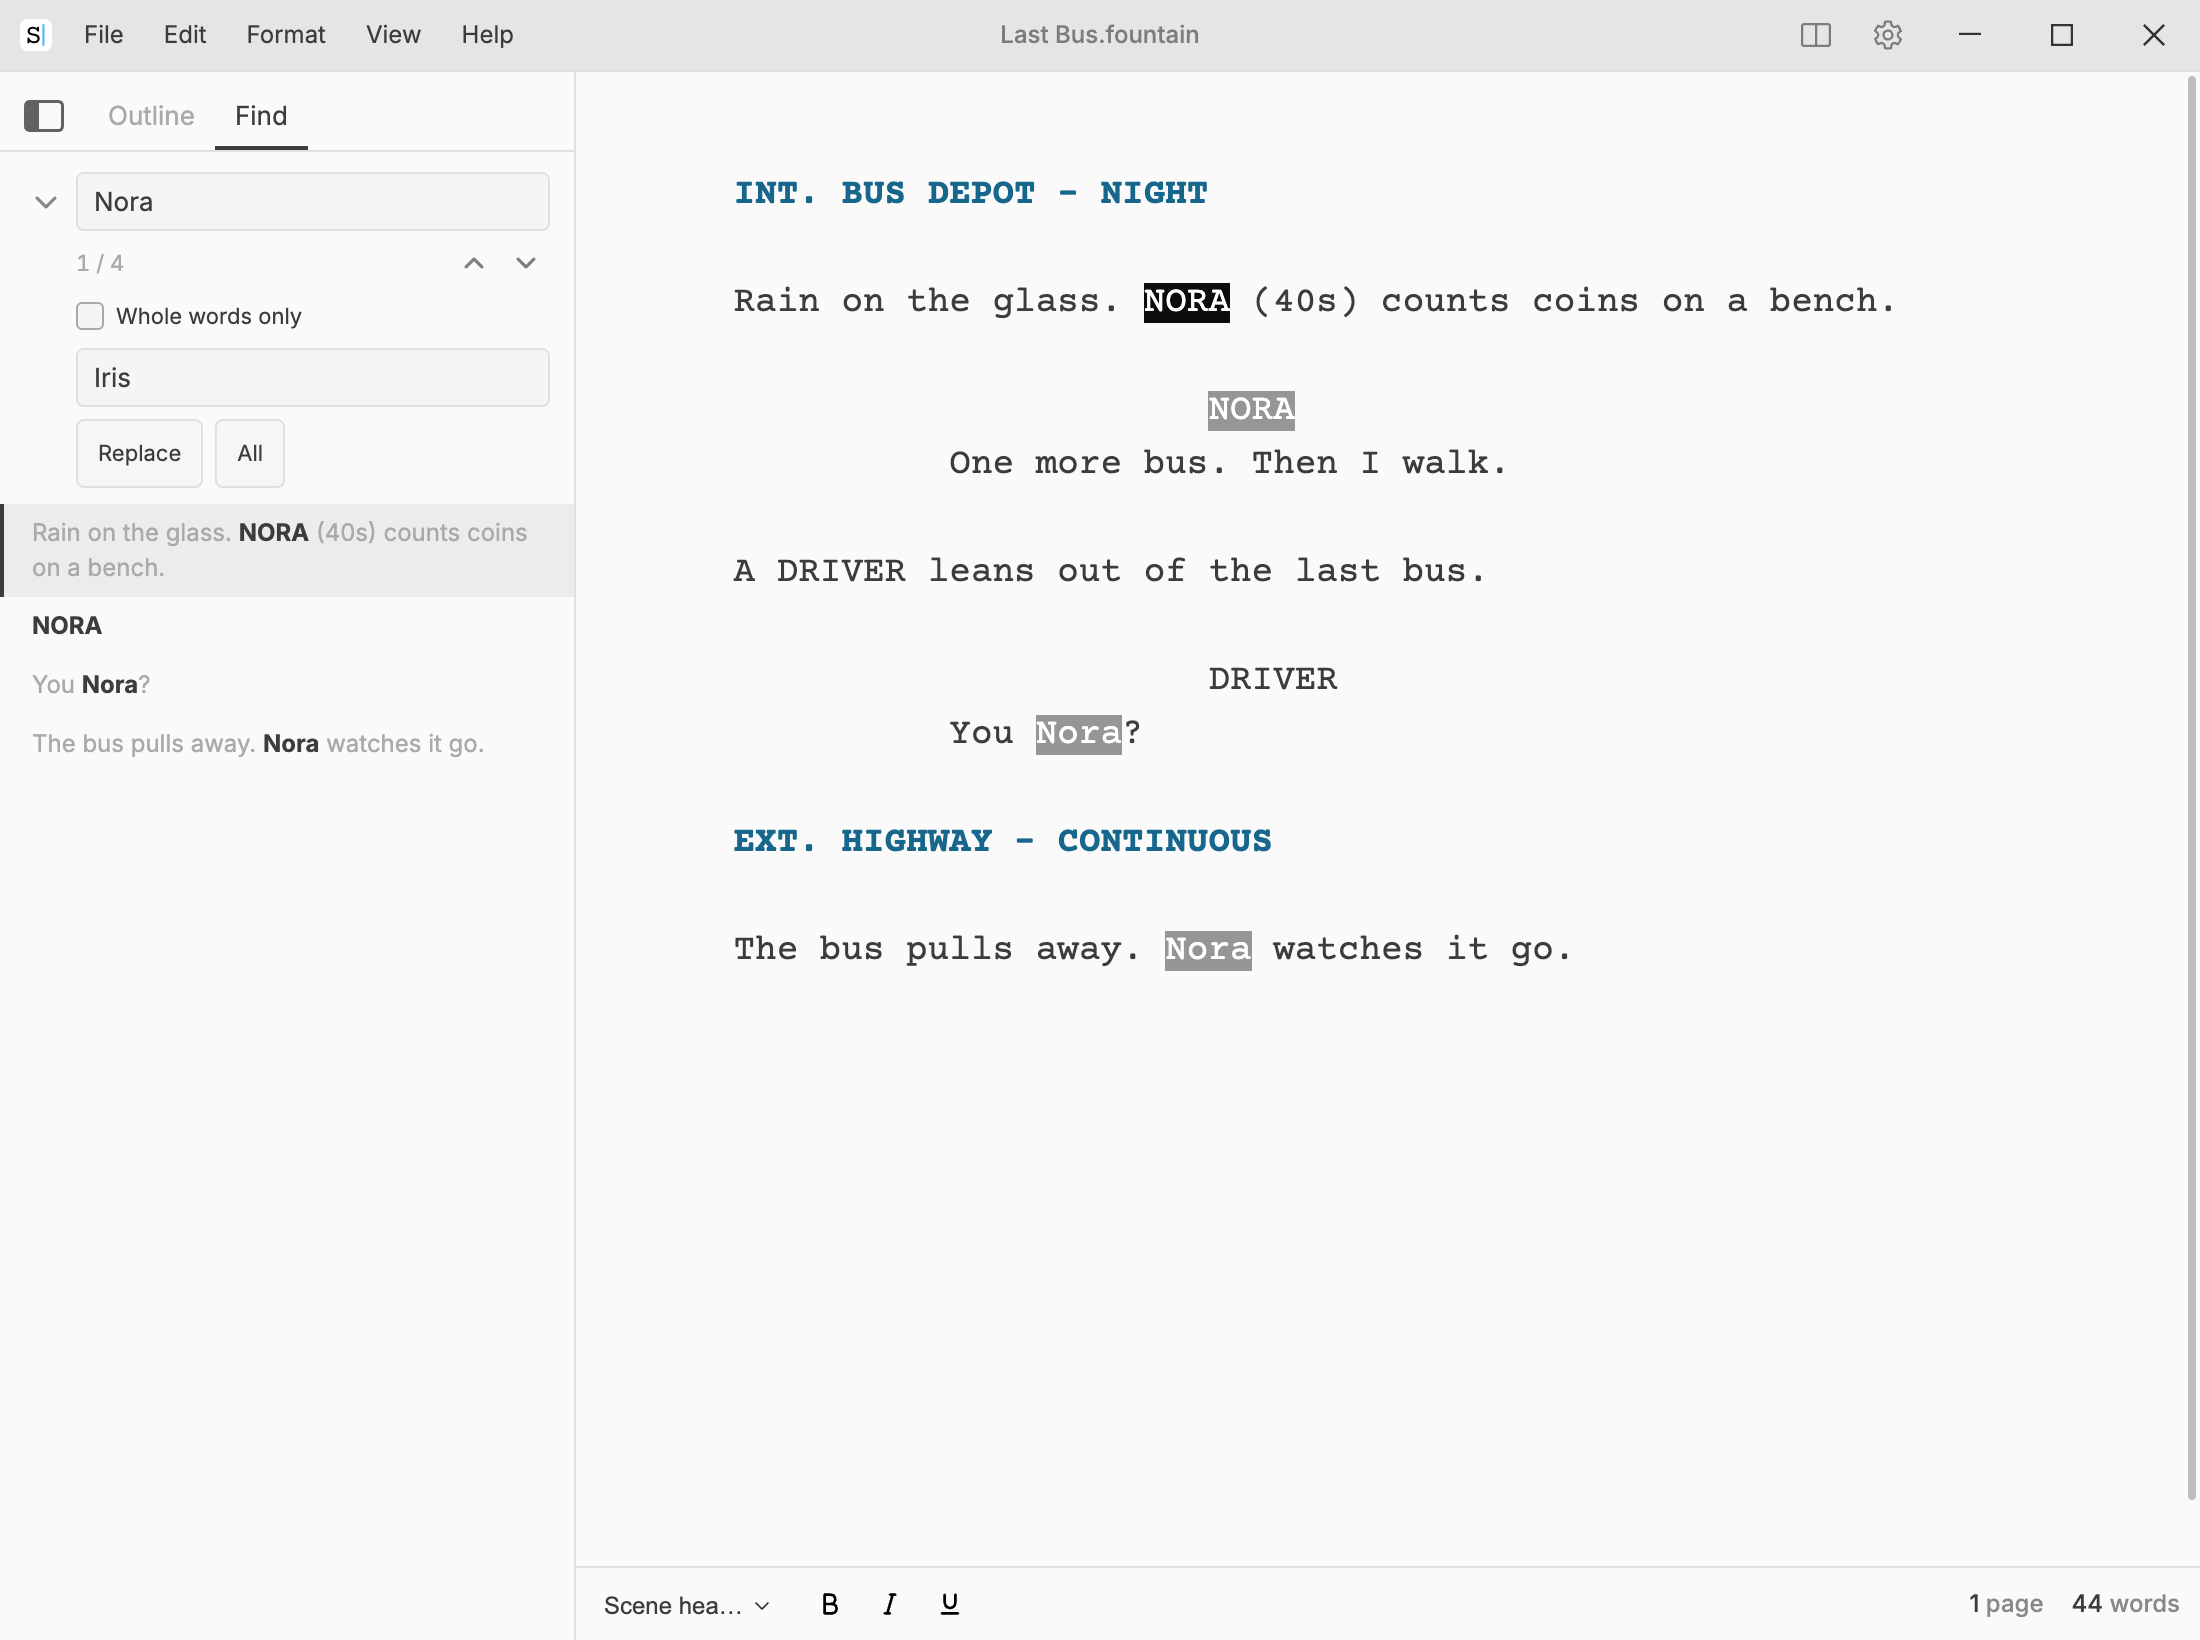The height and width of the screenshot is (1640, 2200).
Task: Apply bold formatting
Action: tap(830, 1605)
